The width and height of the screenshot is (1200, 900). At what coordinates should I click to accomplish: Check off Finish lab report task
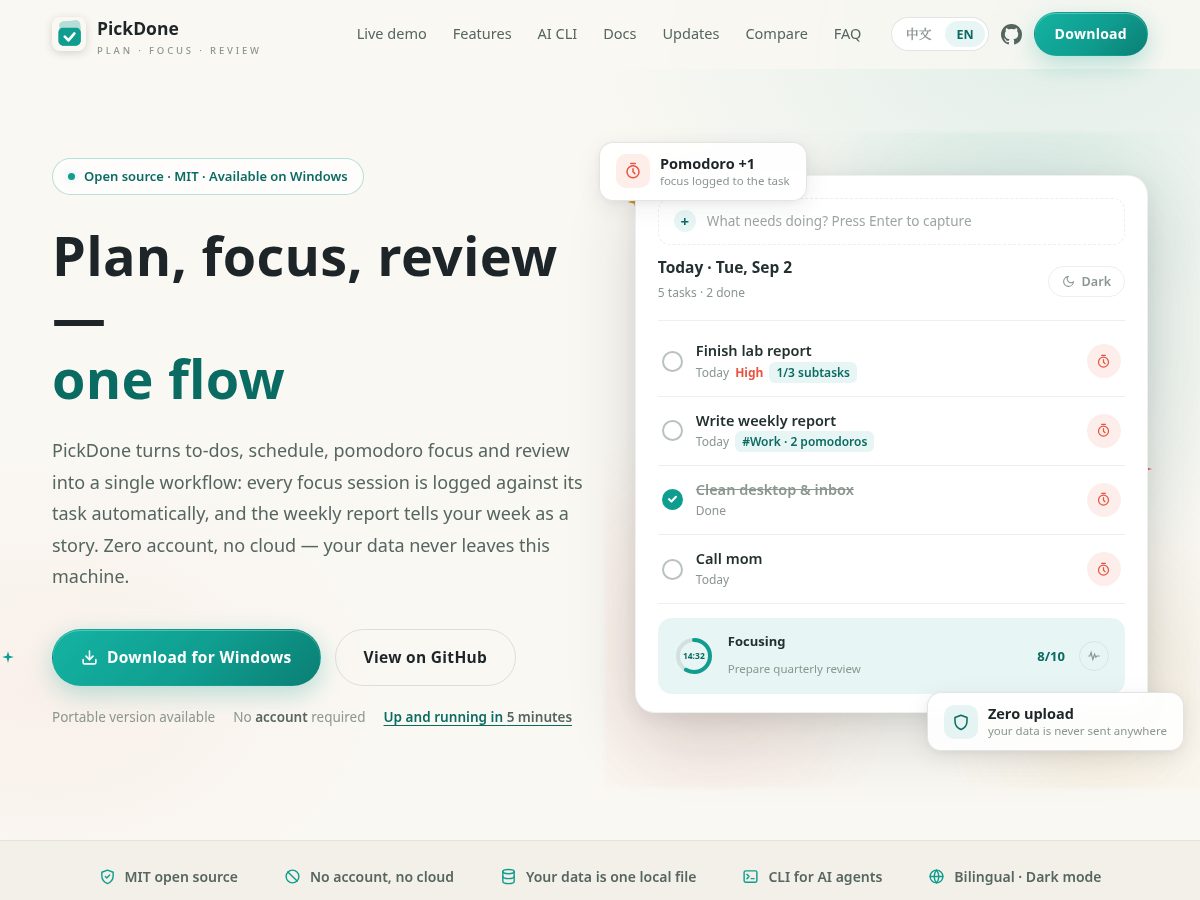click(x=673, y=361)
